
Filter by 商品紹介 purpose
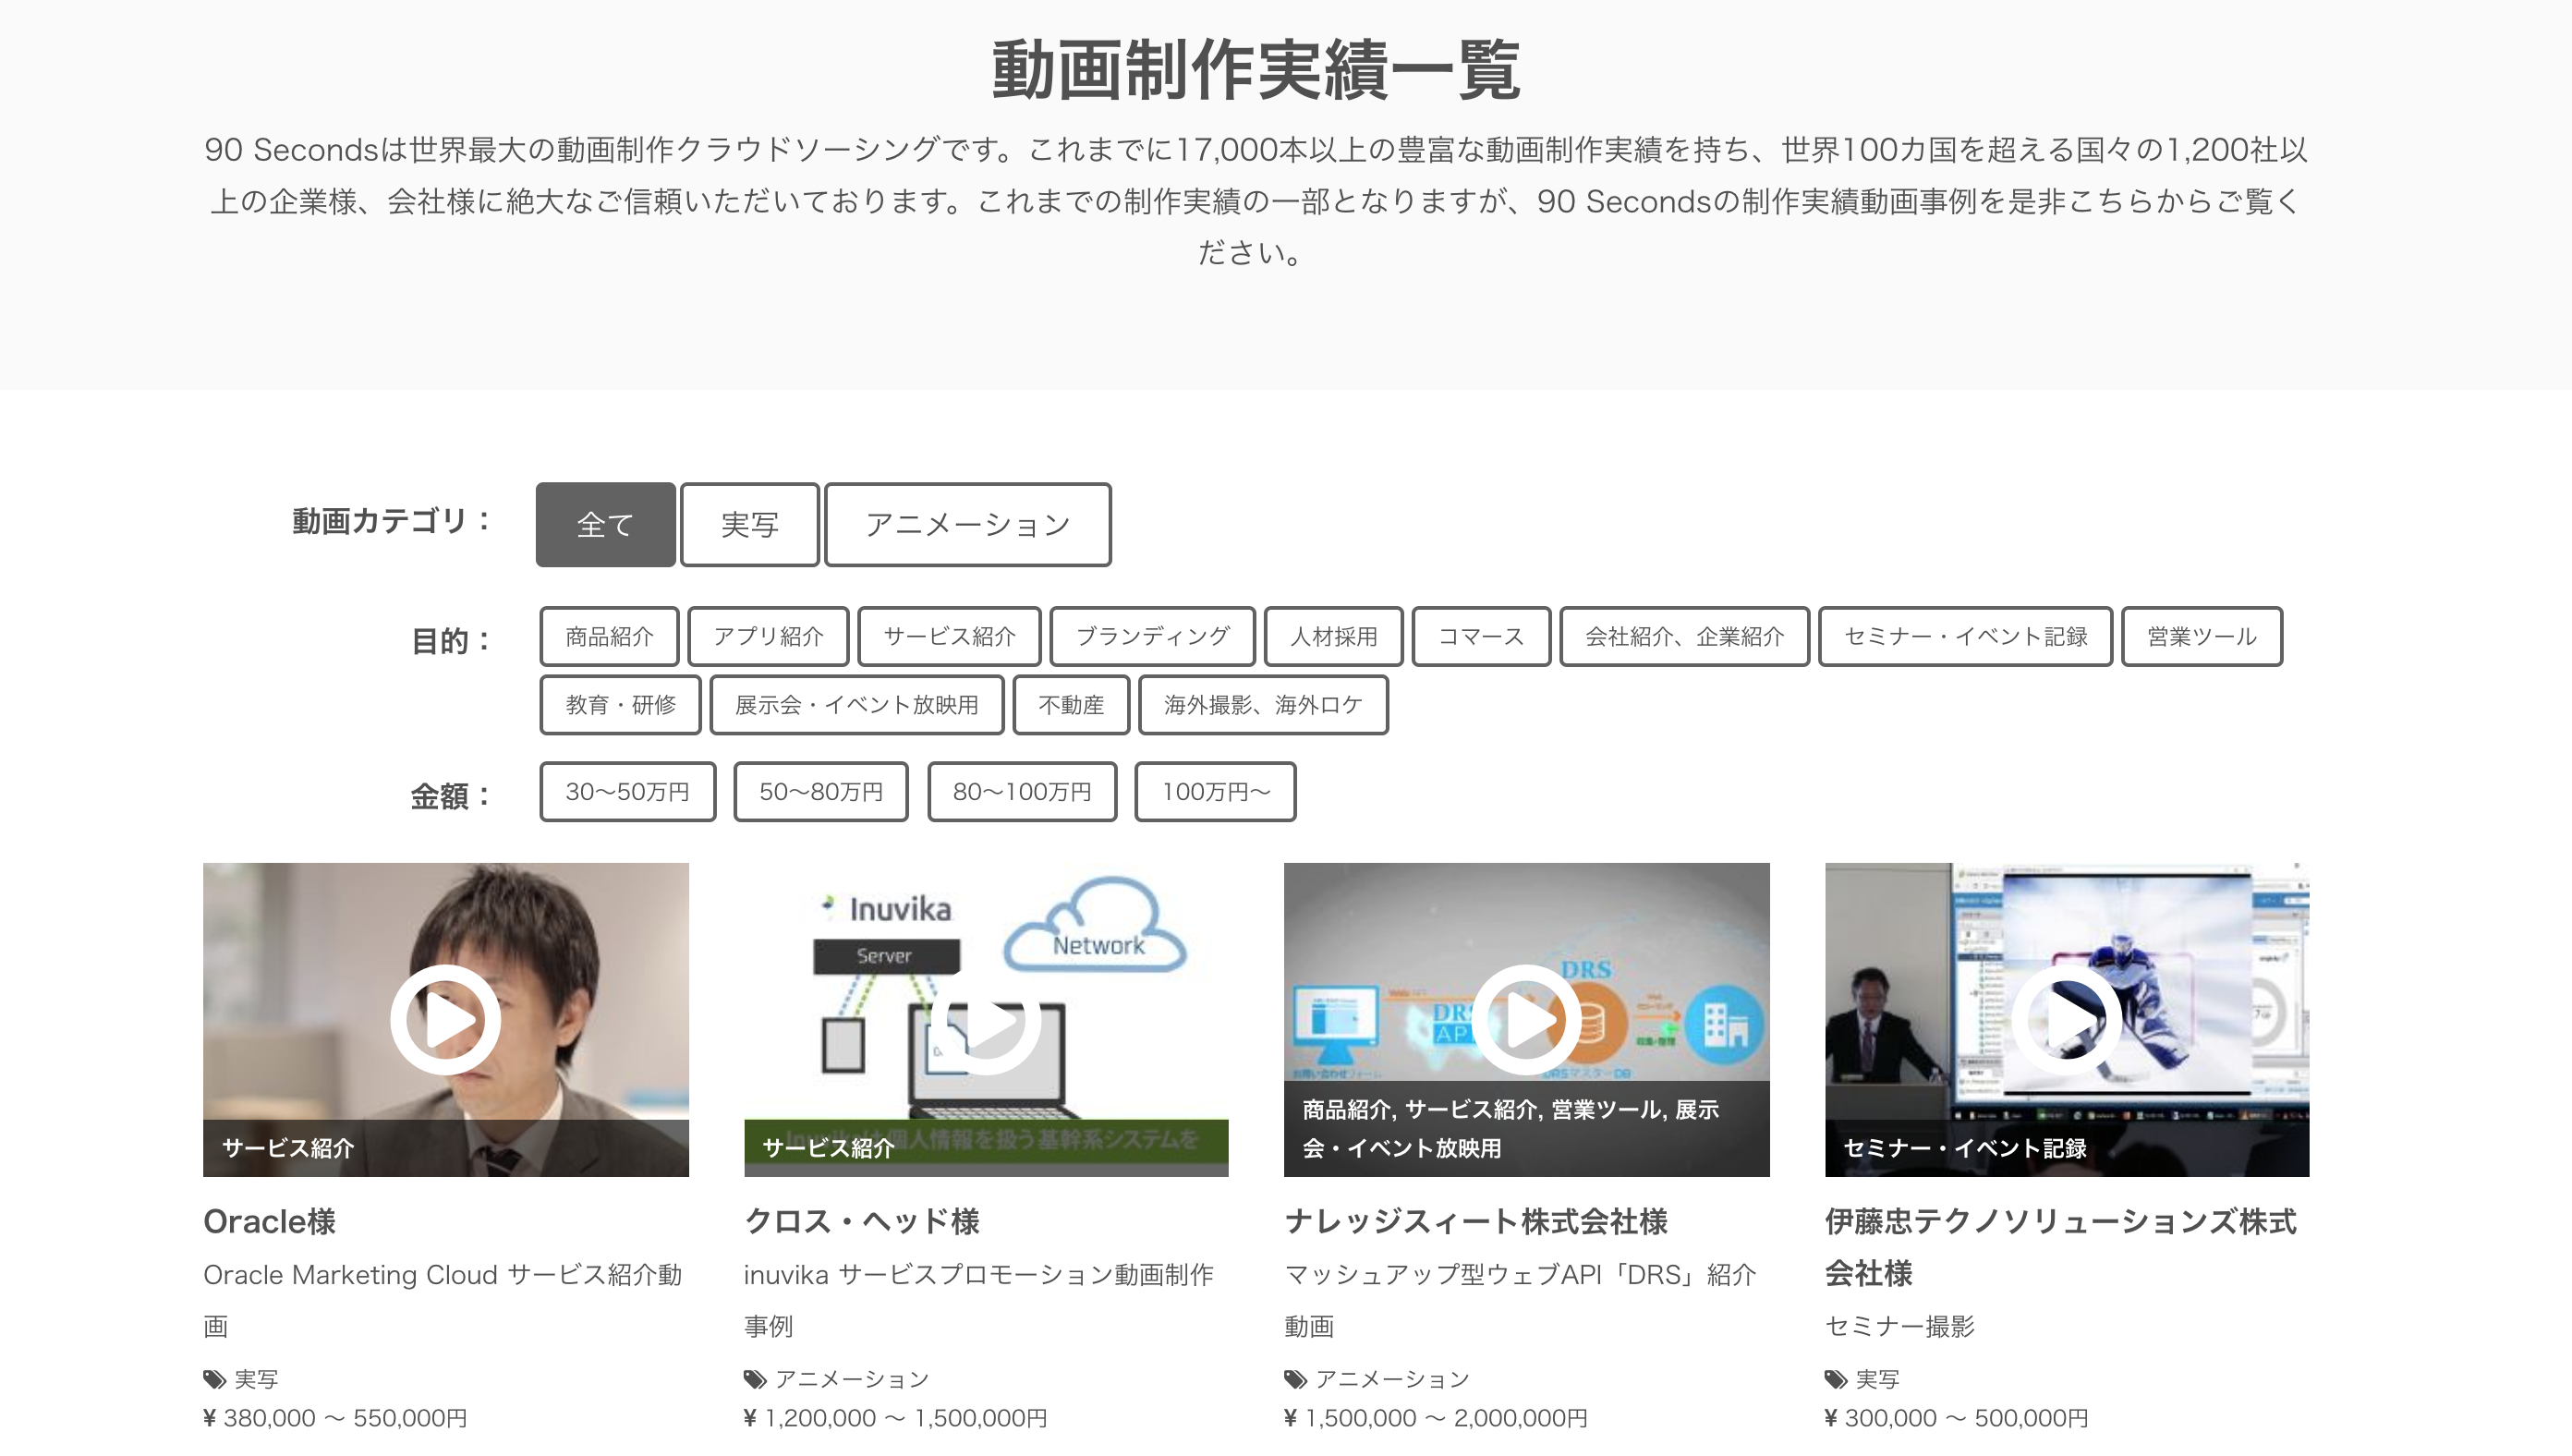(609, 636)
